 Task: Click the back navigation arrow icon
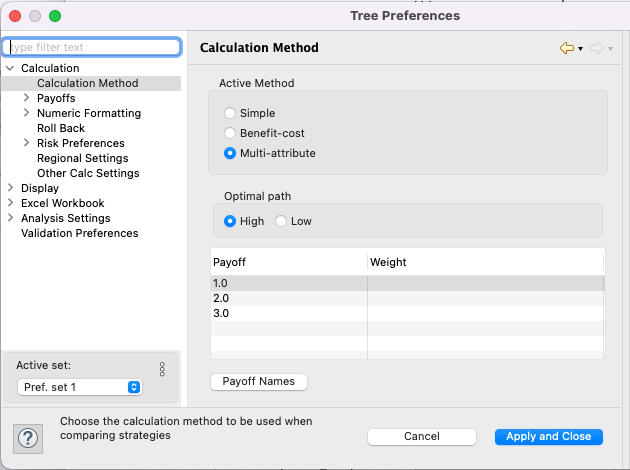coord(566,48)
